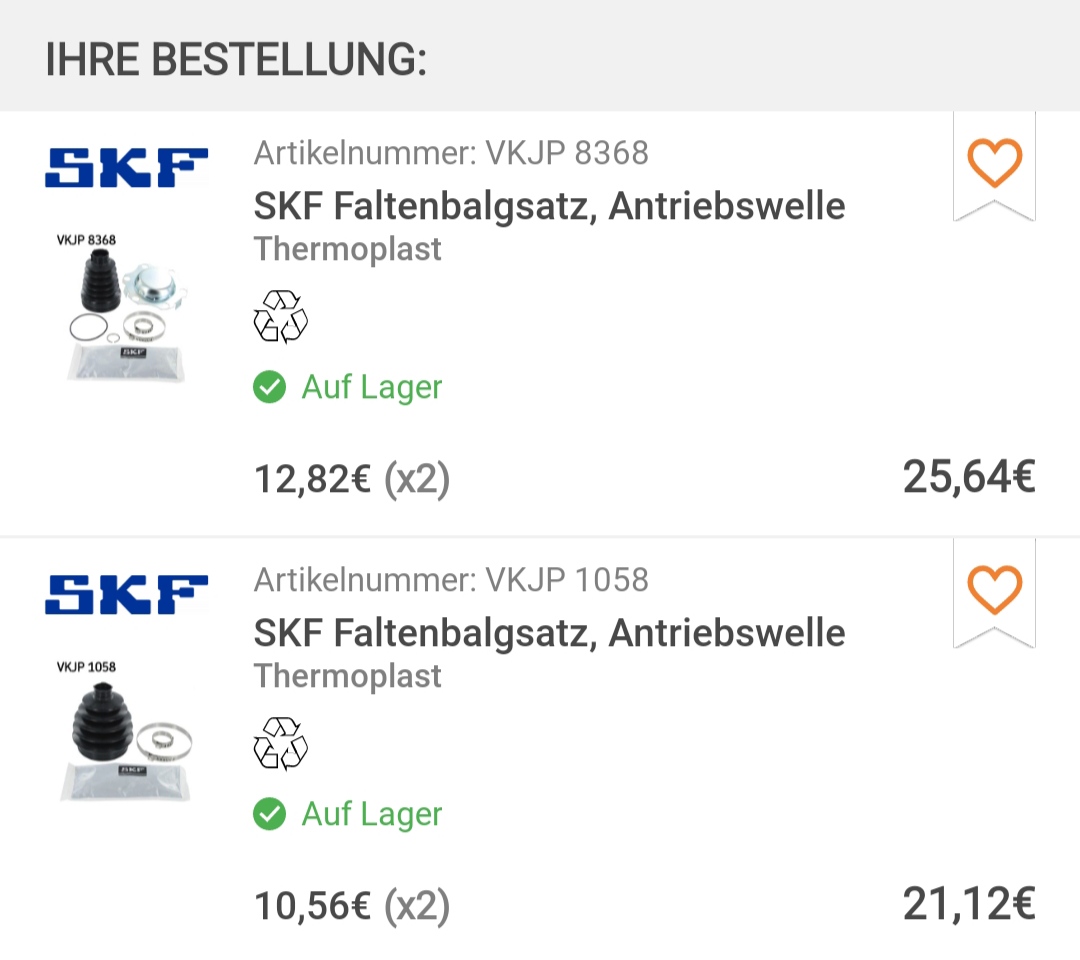Add VKJP 8368 to wishlist via heart
Viewport: 1080px width, 960px height.
[994, 163]
